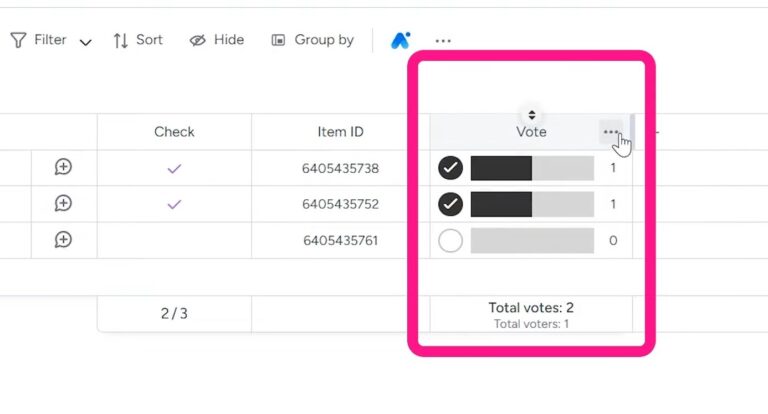Open the Sort menu
Viewport: 768px width, 414px height.
138,40
